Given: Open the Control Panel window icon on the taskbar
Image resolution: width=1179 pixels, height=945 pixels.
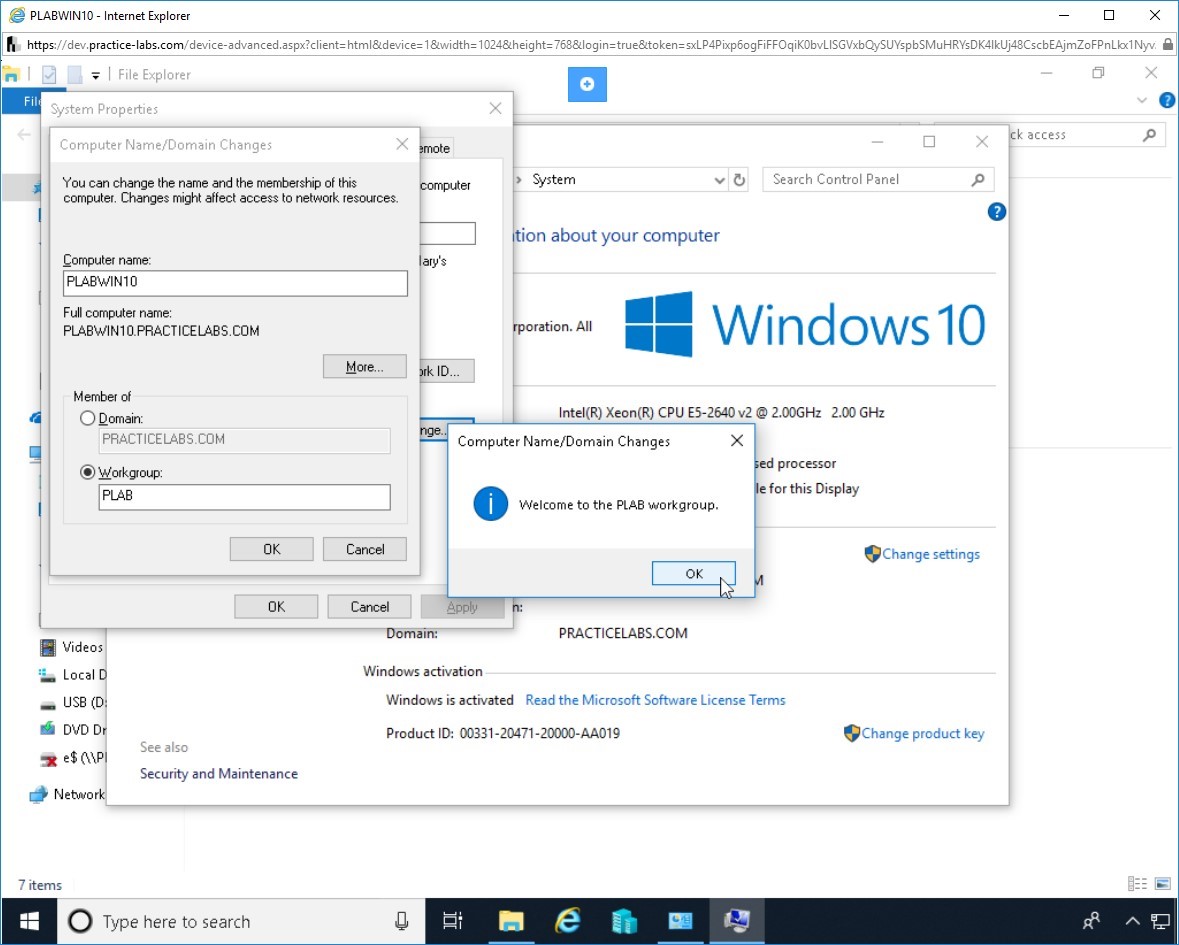Looking at the screenshot, I should (680, 921).
